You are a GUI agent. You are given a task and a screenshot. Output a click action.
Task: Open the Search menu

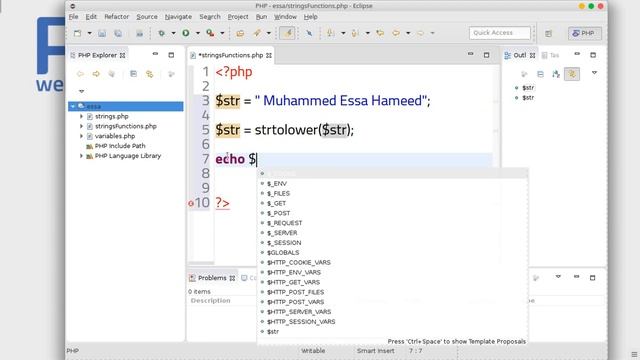pyautogui.click(x=210, y=17)
